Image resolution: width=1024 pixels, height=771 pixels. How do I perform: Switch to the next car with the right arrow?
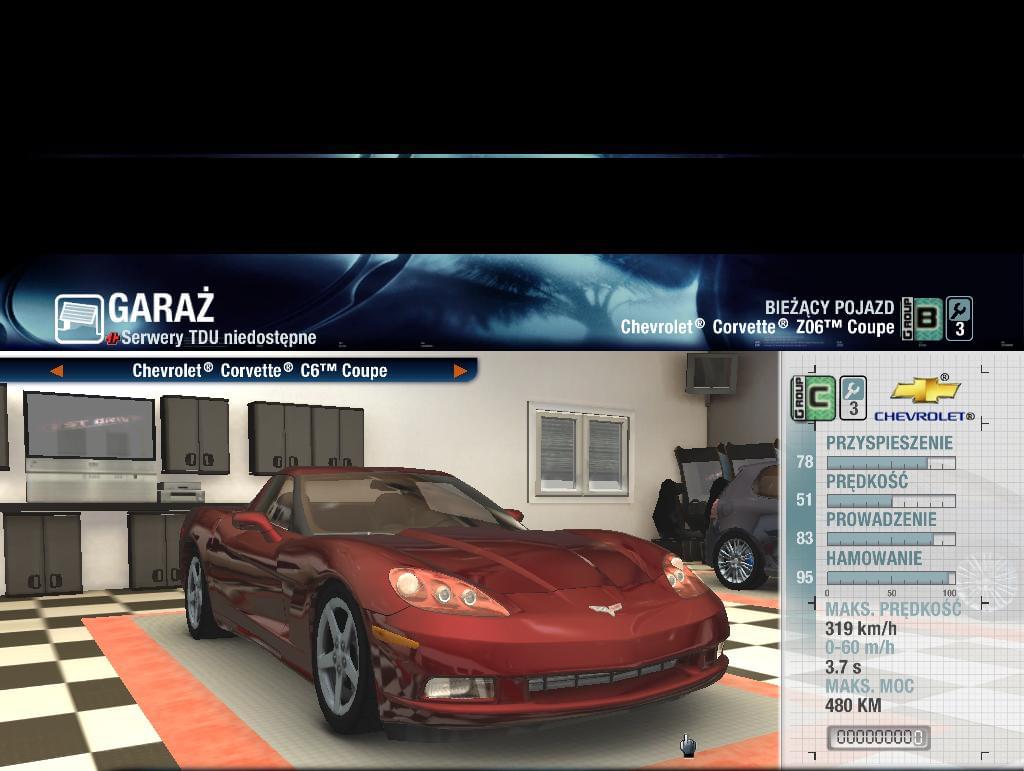pyautogui.click(x=460, y=371)
